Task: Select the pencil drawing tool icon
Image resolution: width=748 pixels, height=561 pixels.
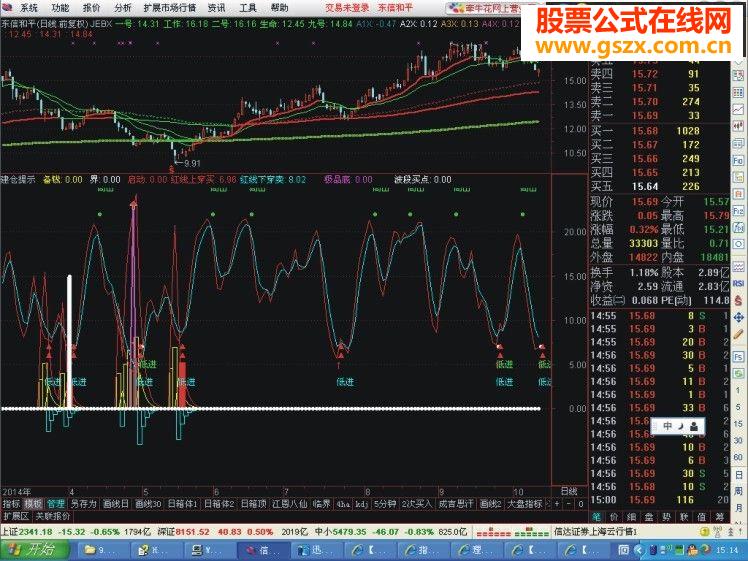Action: pyautogui.click(x=738, y=336)
